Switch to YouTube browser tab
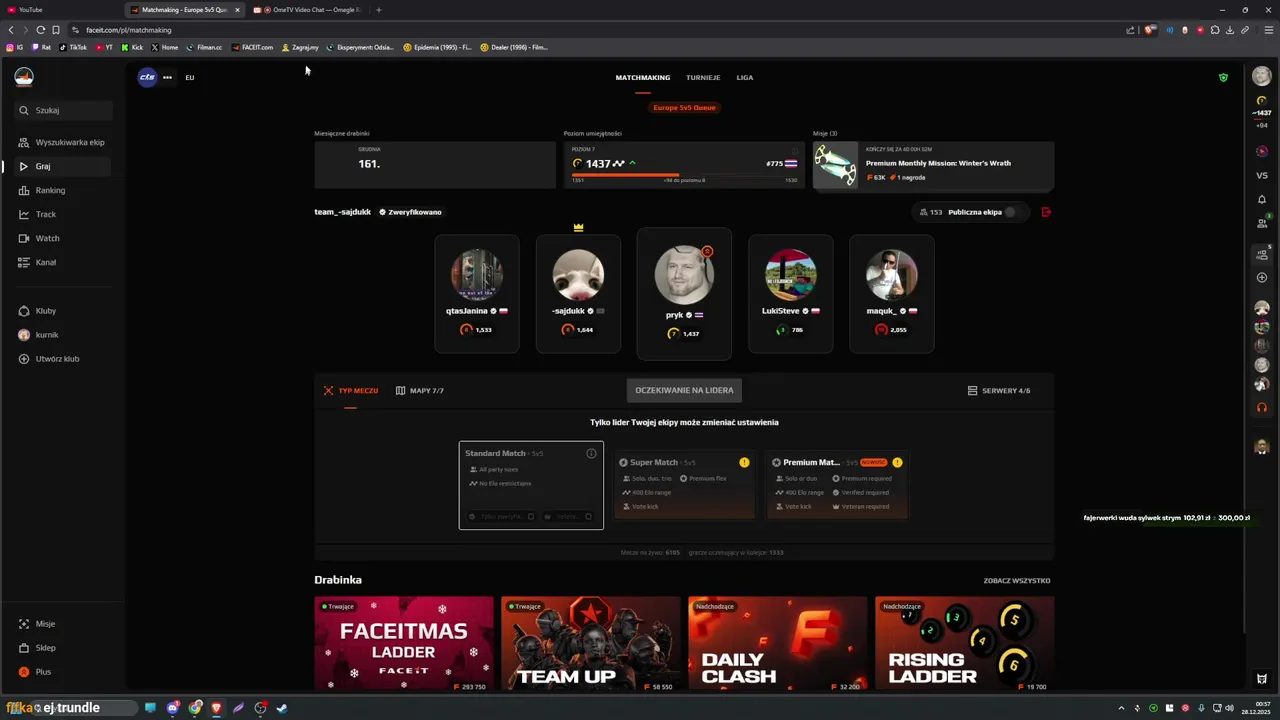The image size is (1280, 720). coord(60,10)
